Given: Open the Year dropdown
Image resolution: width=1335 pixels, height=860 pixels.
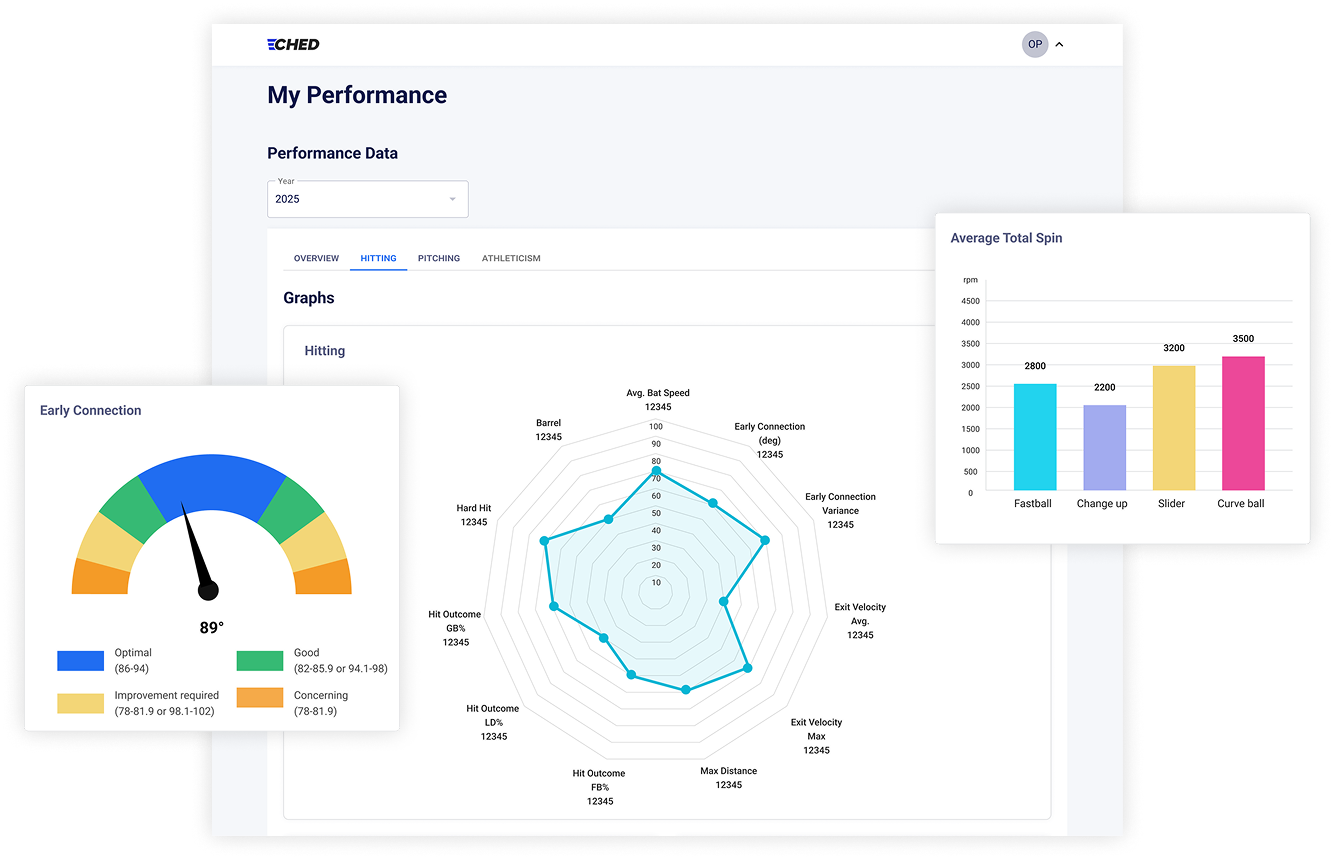Looking at the screenshot, I should coord(366,199).
